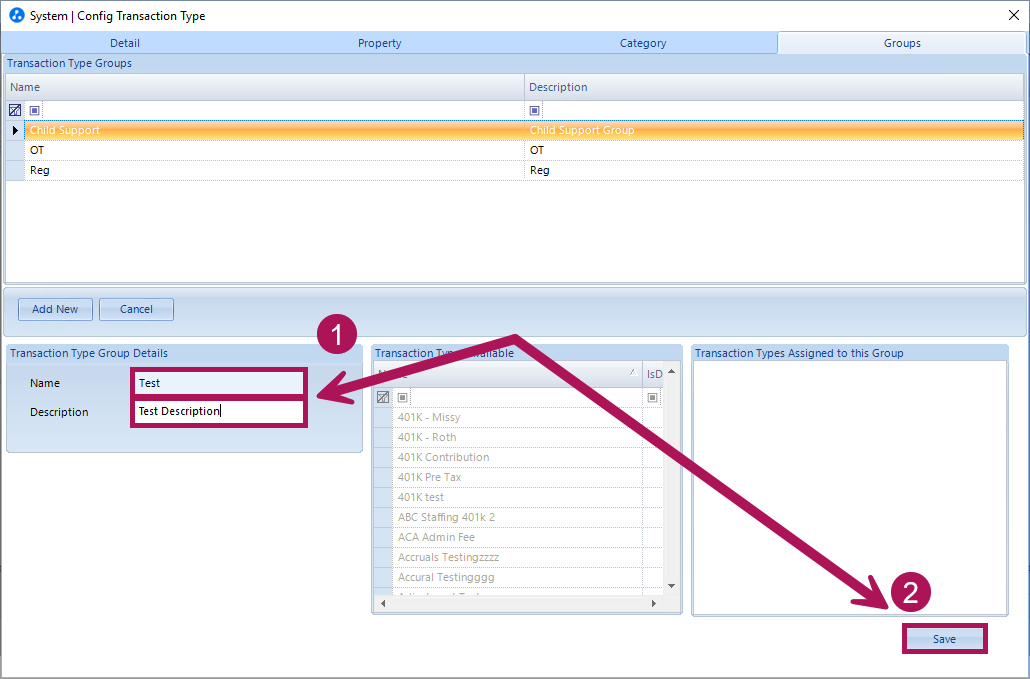Viewport: 1030px width, 679px height.
Task: Select Accruals Testingzzzz row
Action: (518, 558)
